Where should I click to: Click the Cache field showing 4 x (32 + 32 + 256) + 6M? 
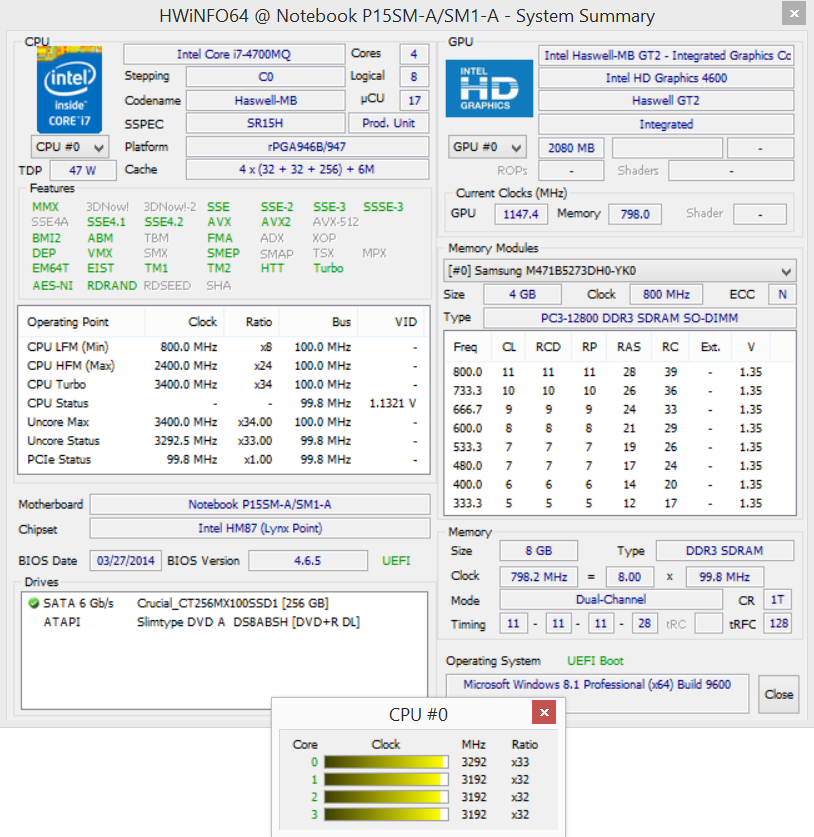307,169
